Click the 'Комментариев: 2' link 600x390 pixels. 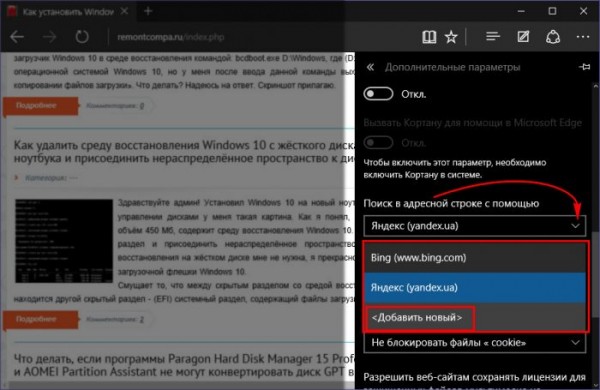tap(115, 319)
